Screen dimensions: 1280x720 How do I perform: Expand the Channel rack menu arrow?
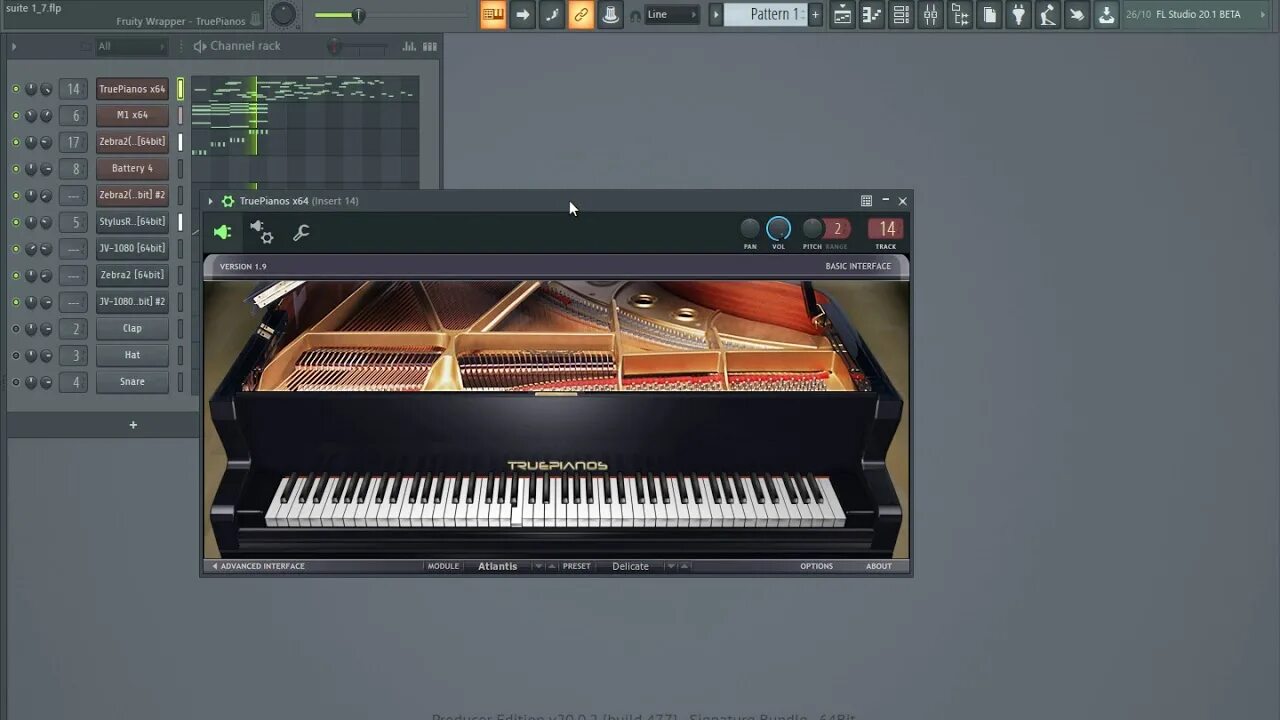[x=14, y=46]
